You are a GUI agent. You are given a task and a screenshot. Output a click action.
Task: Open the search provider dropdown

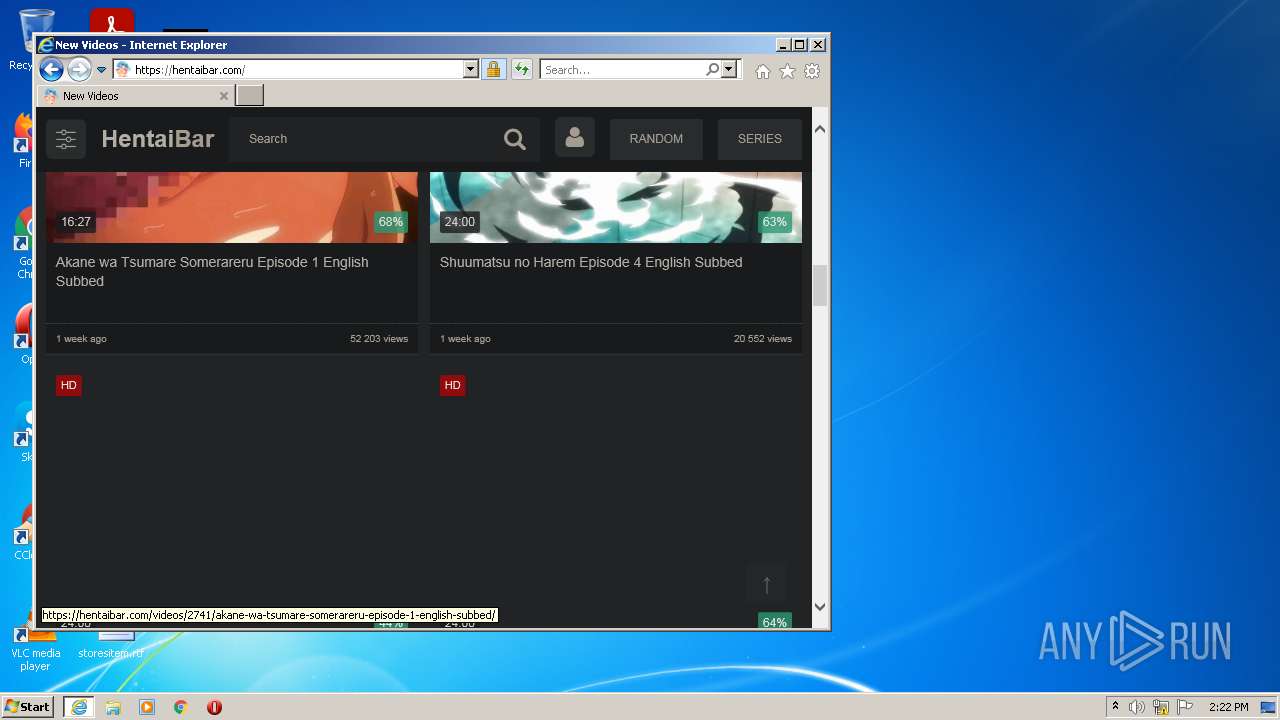[729, 70]
